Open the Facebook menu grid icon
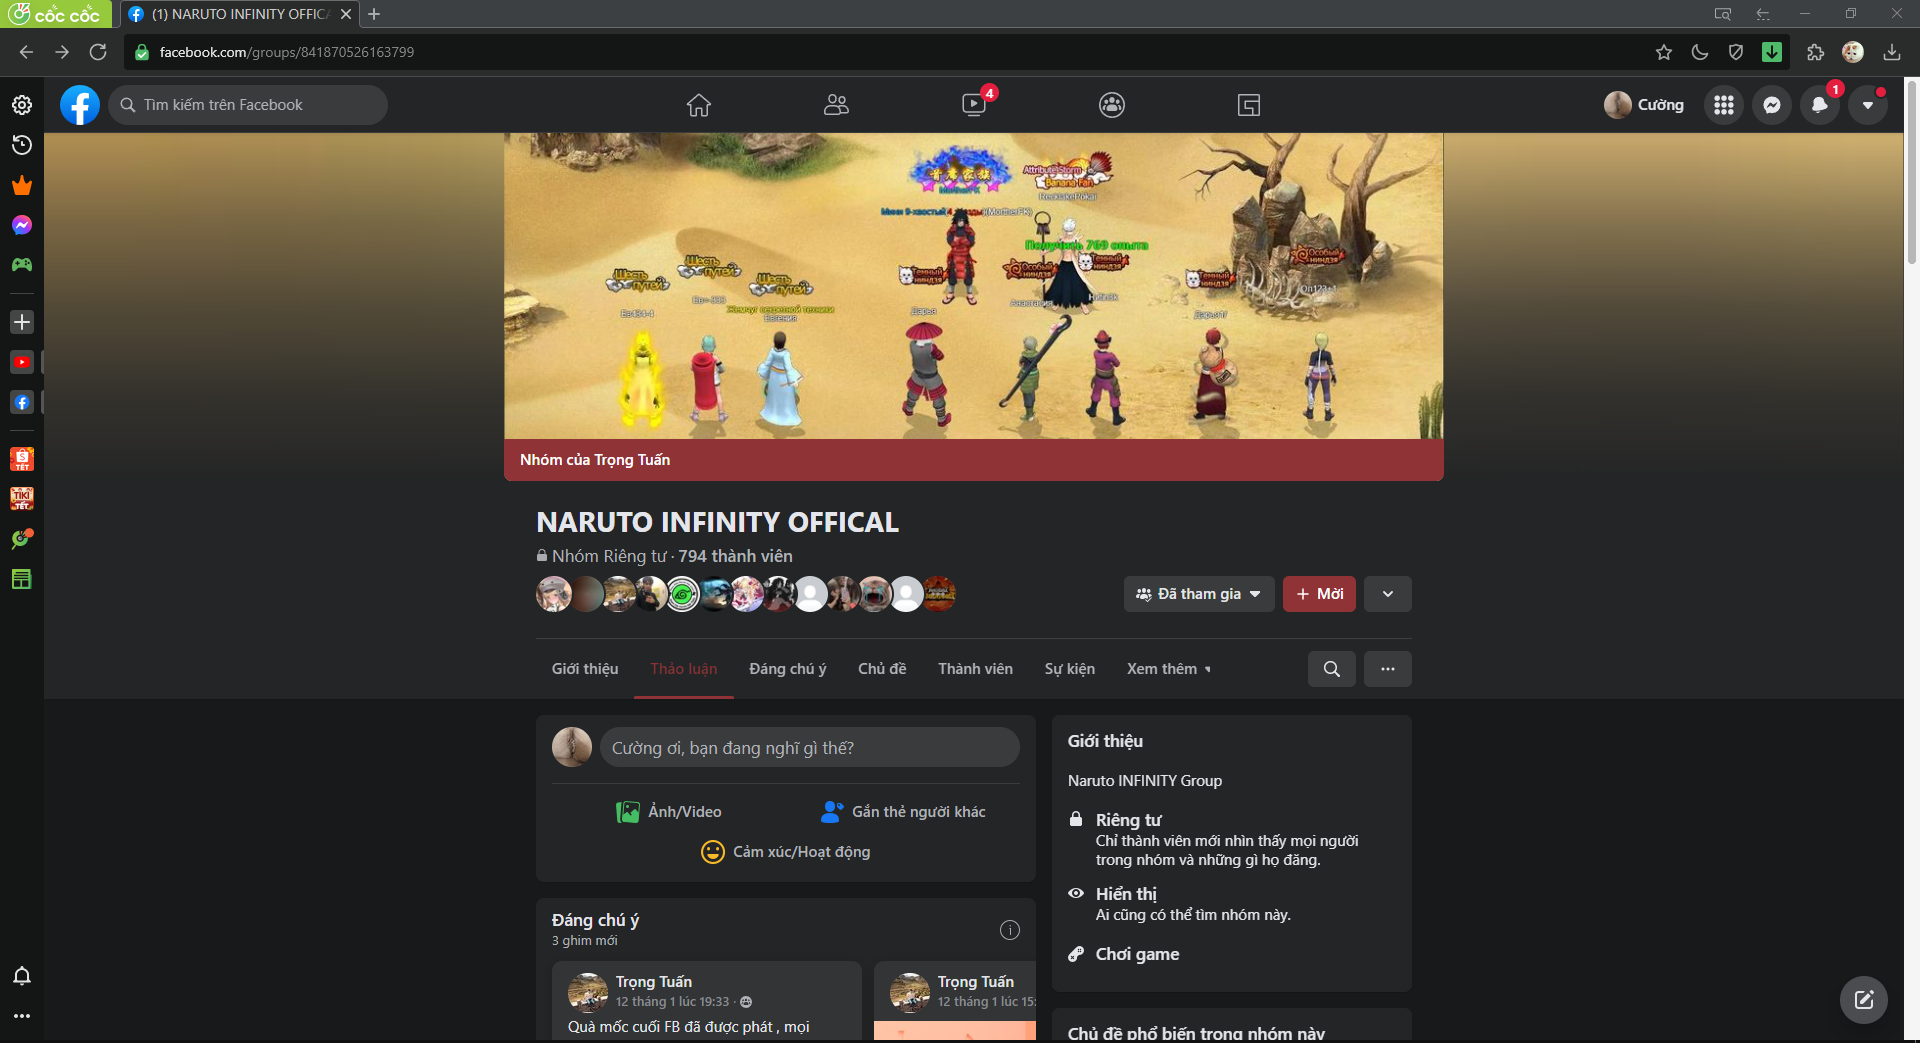Viewport: 1920px width, 1043px height. [x=1724, y=105]
